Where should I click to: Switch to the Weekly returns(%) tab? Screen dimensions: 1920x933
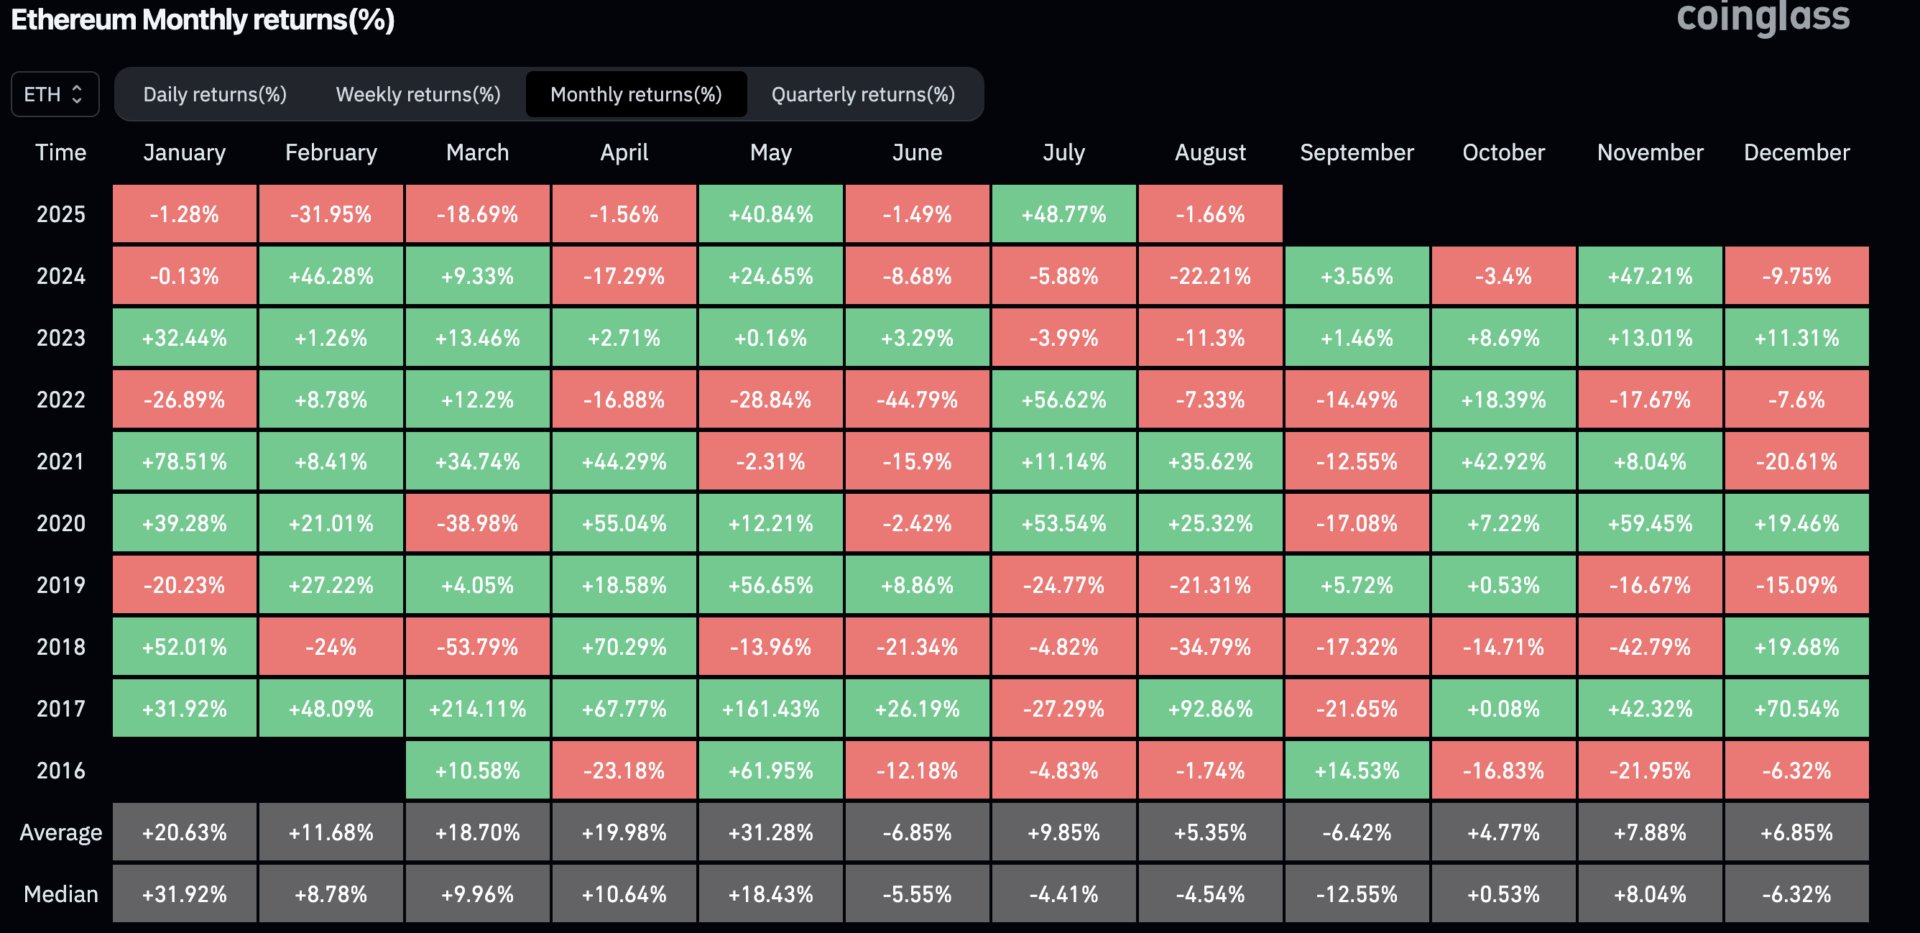[x=418, y=94]
